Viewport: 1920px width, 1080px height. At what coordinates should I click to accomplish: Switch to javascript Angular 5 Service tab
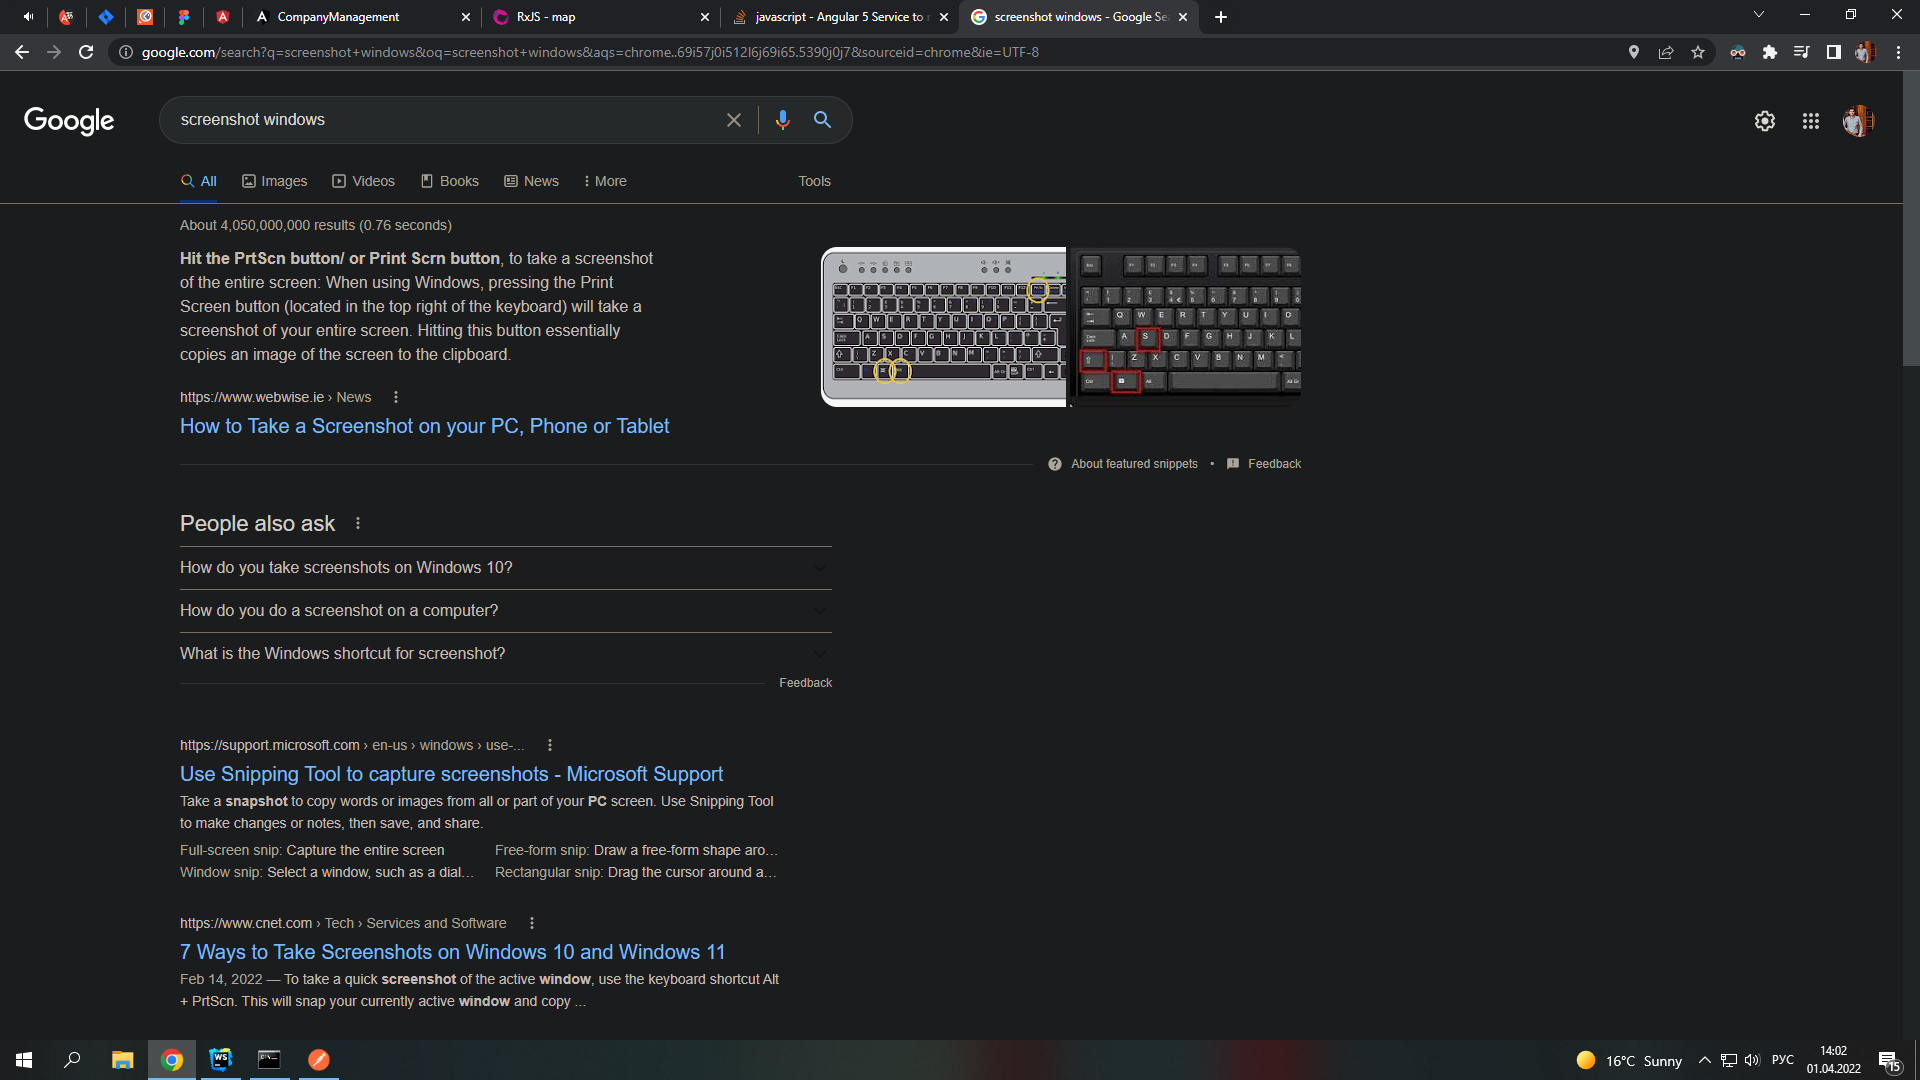click(838, 17)
